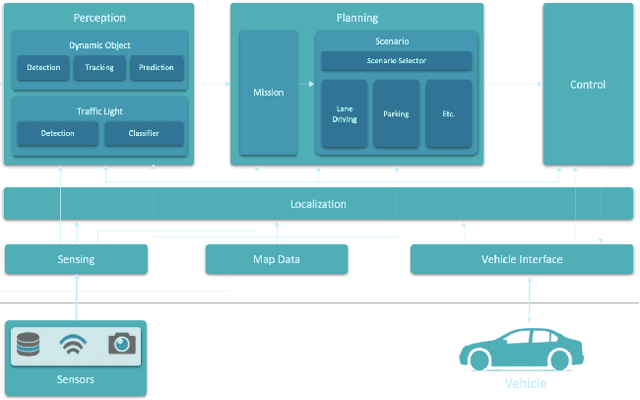Select the Sensing block
Screen dimensions: 640x400
coord(76,259)
